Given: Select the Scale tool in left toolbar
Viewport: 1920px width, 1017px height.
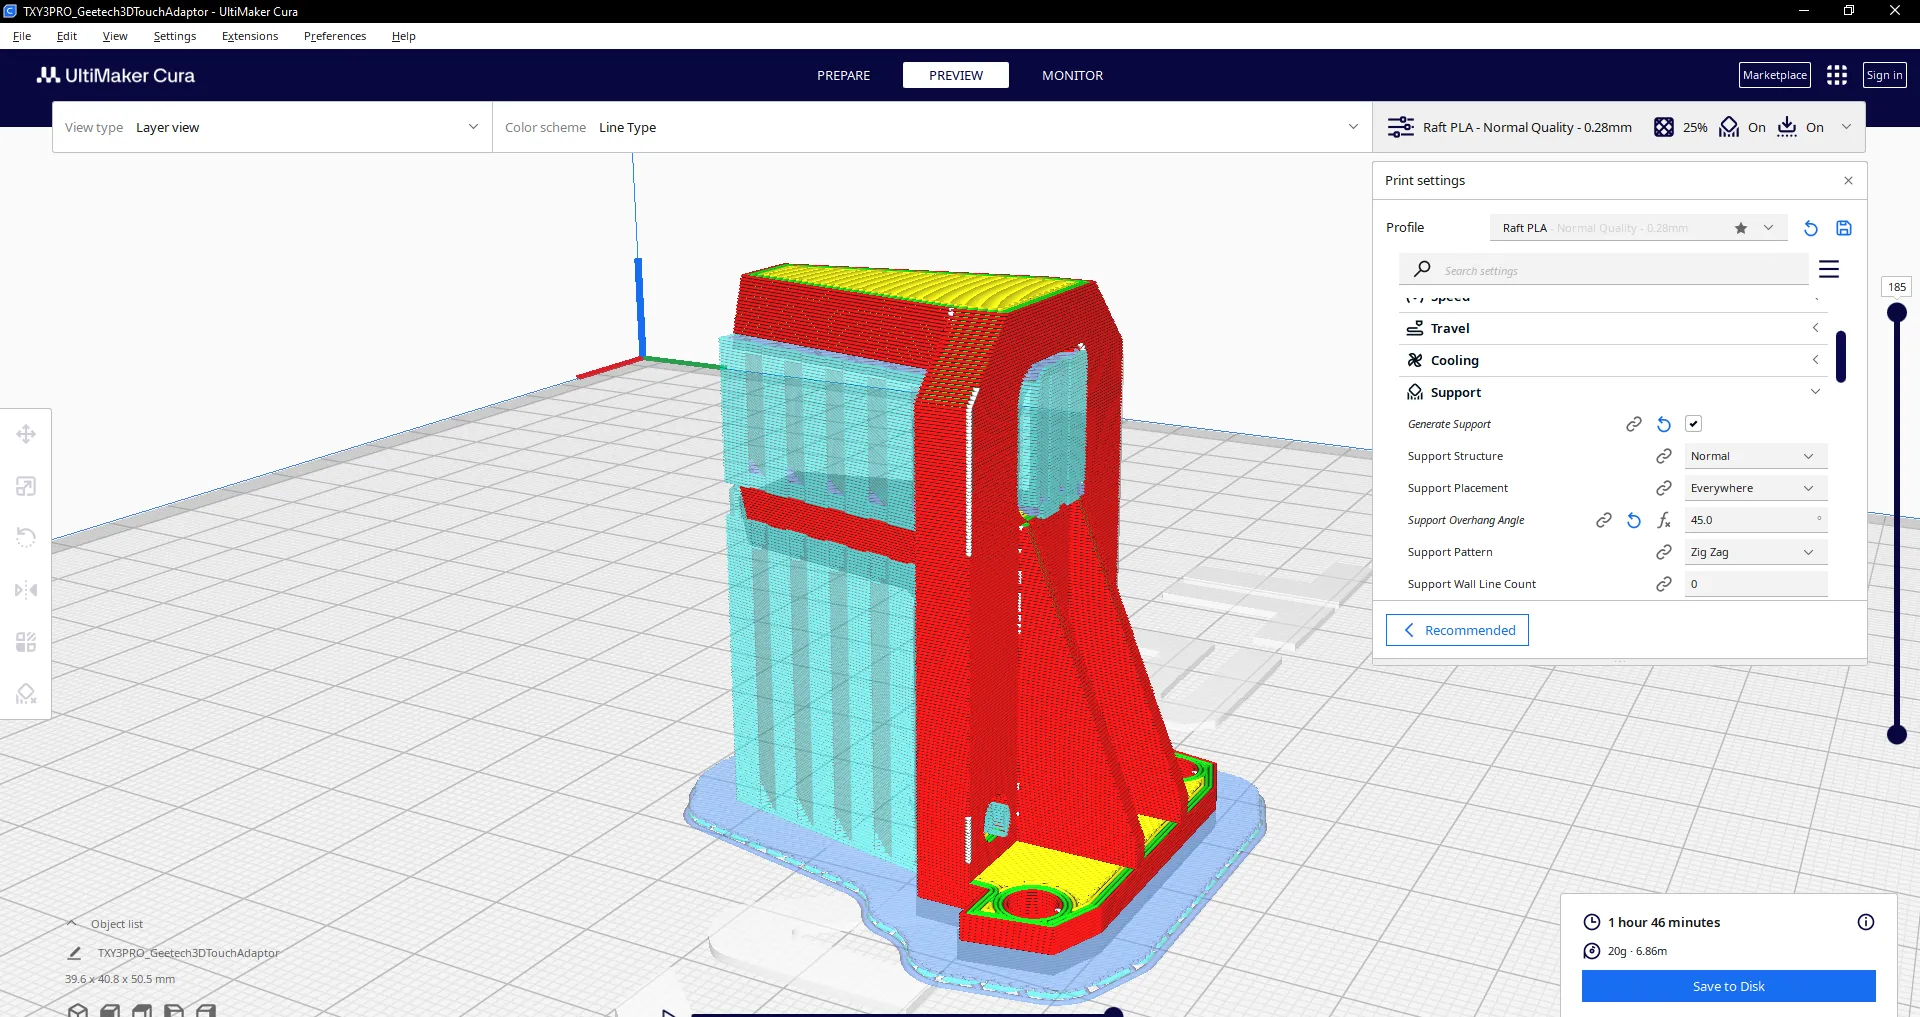Looking at the screenshot, I should click(x=26, y=486).
